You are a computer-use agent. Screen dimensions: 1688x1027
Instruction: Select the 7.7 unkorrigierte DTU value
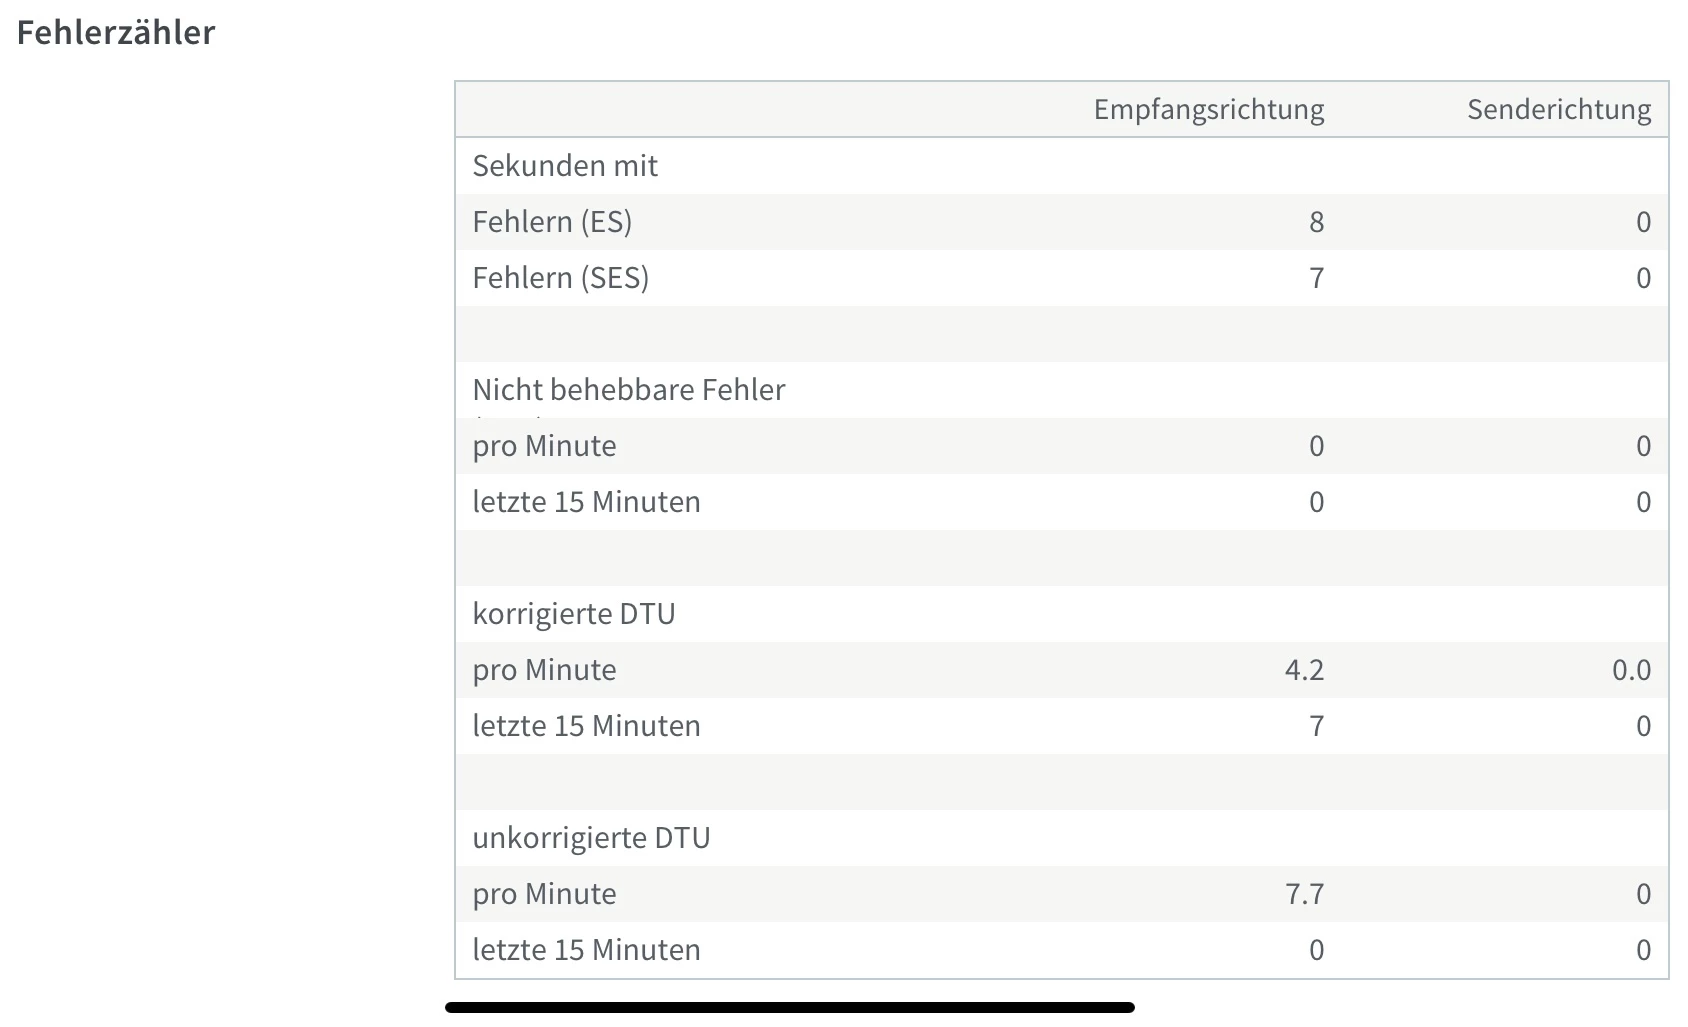pyautogui.click(x=1304, y=893)
